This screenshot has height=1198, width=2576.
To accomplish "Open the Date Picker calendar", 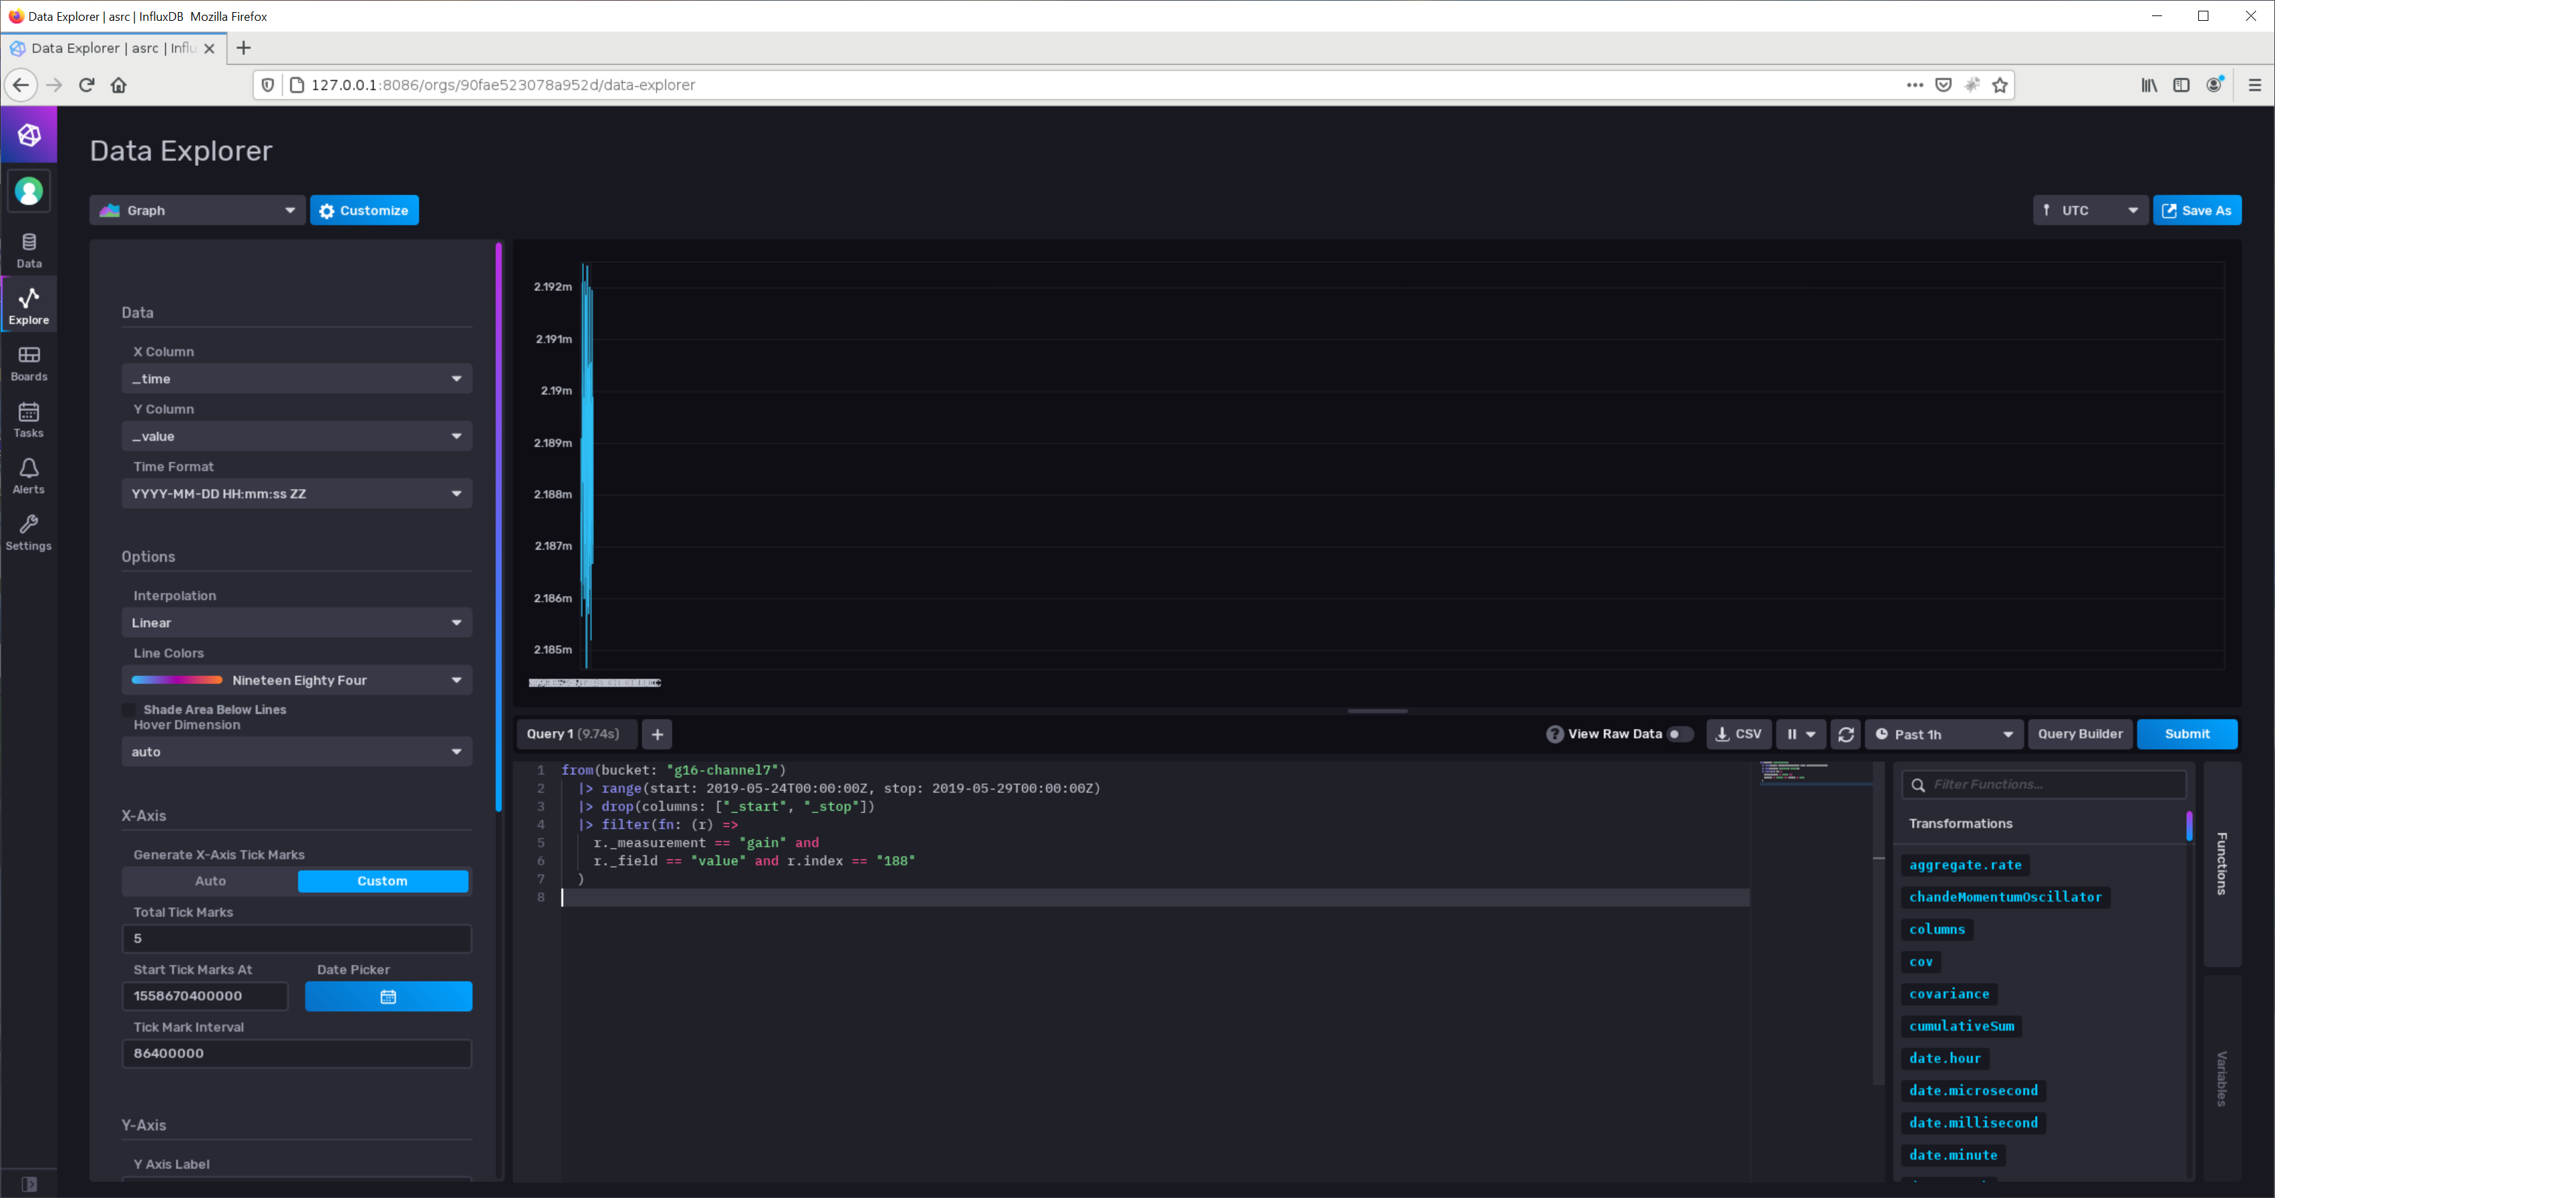I will pyautogui.click(x=388, y=996).
